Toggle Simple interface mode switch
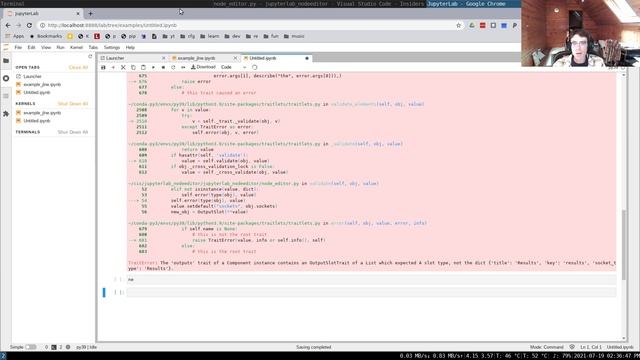The image size is (640, 360). (x=31, y=347)
